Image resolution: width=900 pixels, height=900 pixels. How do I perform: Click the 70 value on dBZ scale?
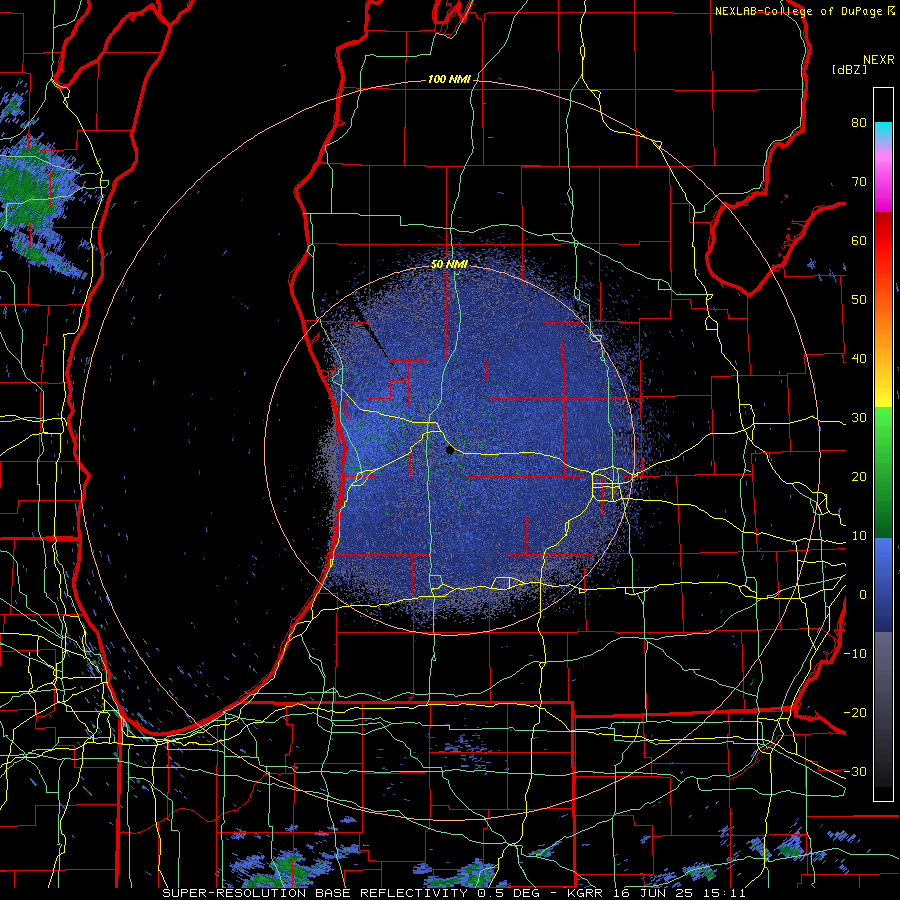[859, 181]
